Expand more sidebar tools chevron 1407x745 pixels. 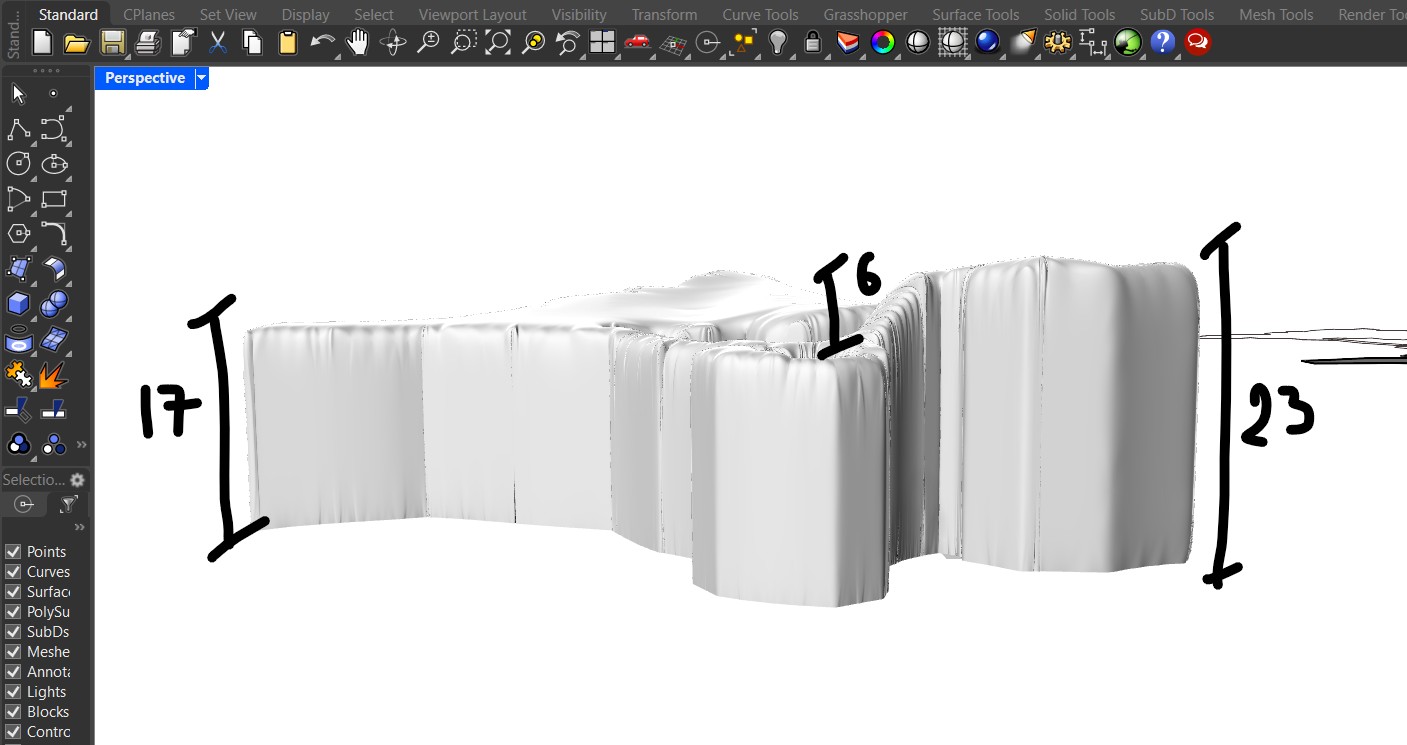[81, 444]
